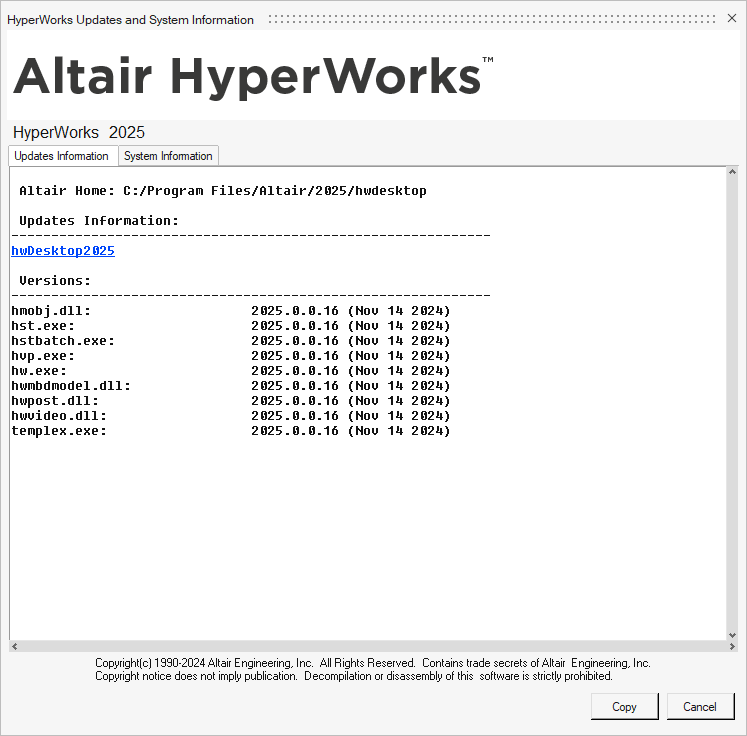
Task: Click the 'Updates Information:' heading text
Action: [x=99, y=221]
